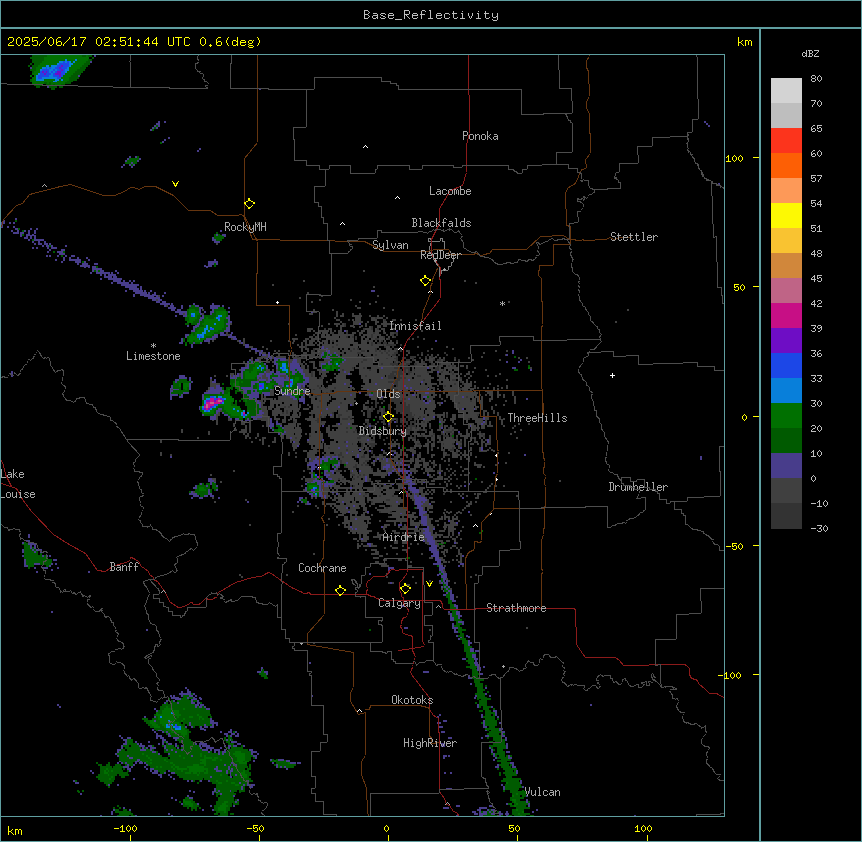Click the yellow v marker northeast of Calgary
Screen dimensions: 862x842
point(429,584)
